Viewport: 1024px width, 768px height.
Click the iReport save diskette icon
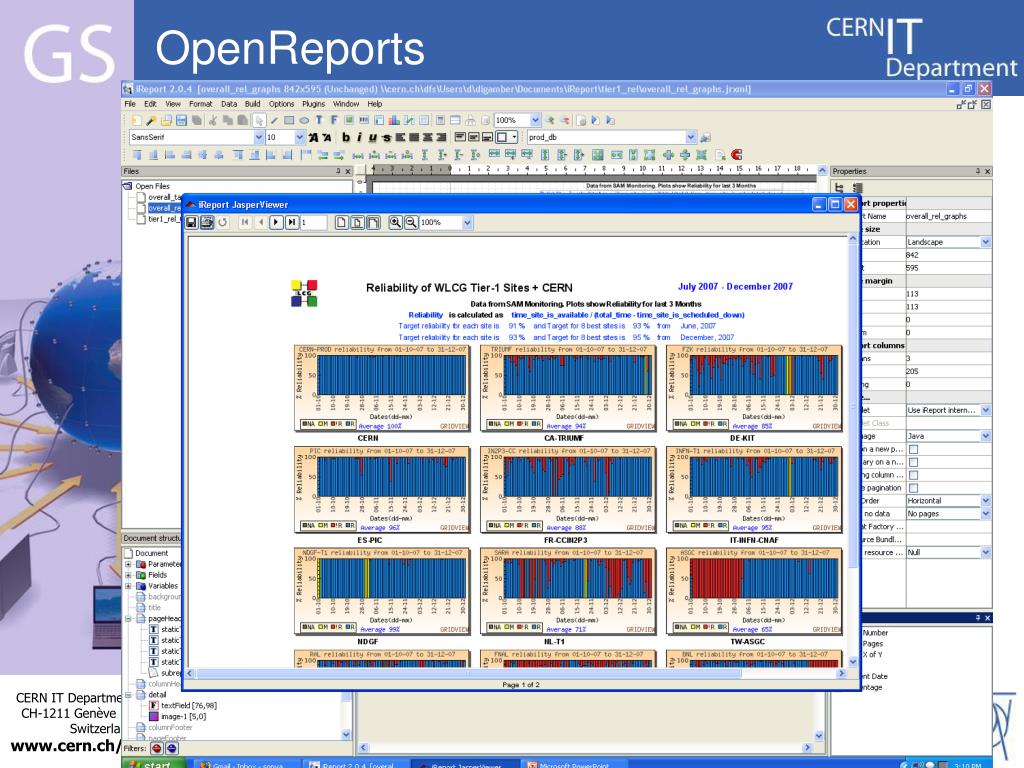(x=182, y=120)
